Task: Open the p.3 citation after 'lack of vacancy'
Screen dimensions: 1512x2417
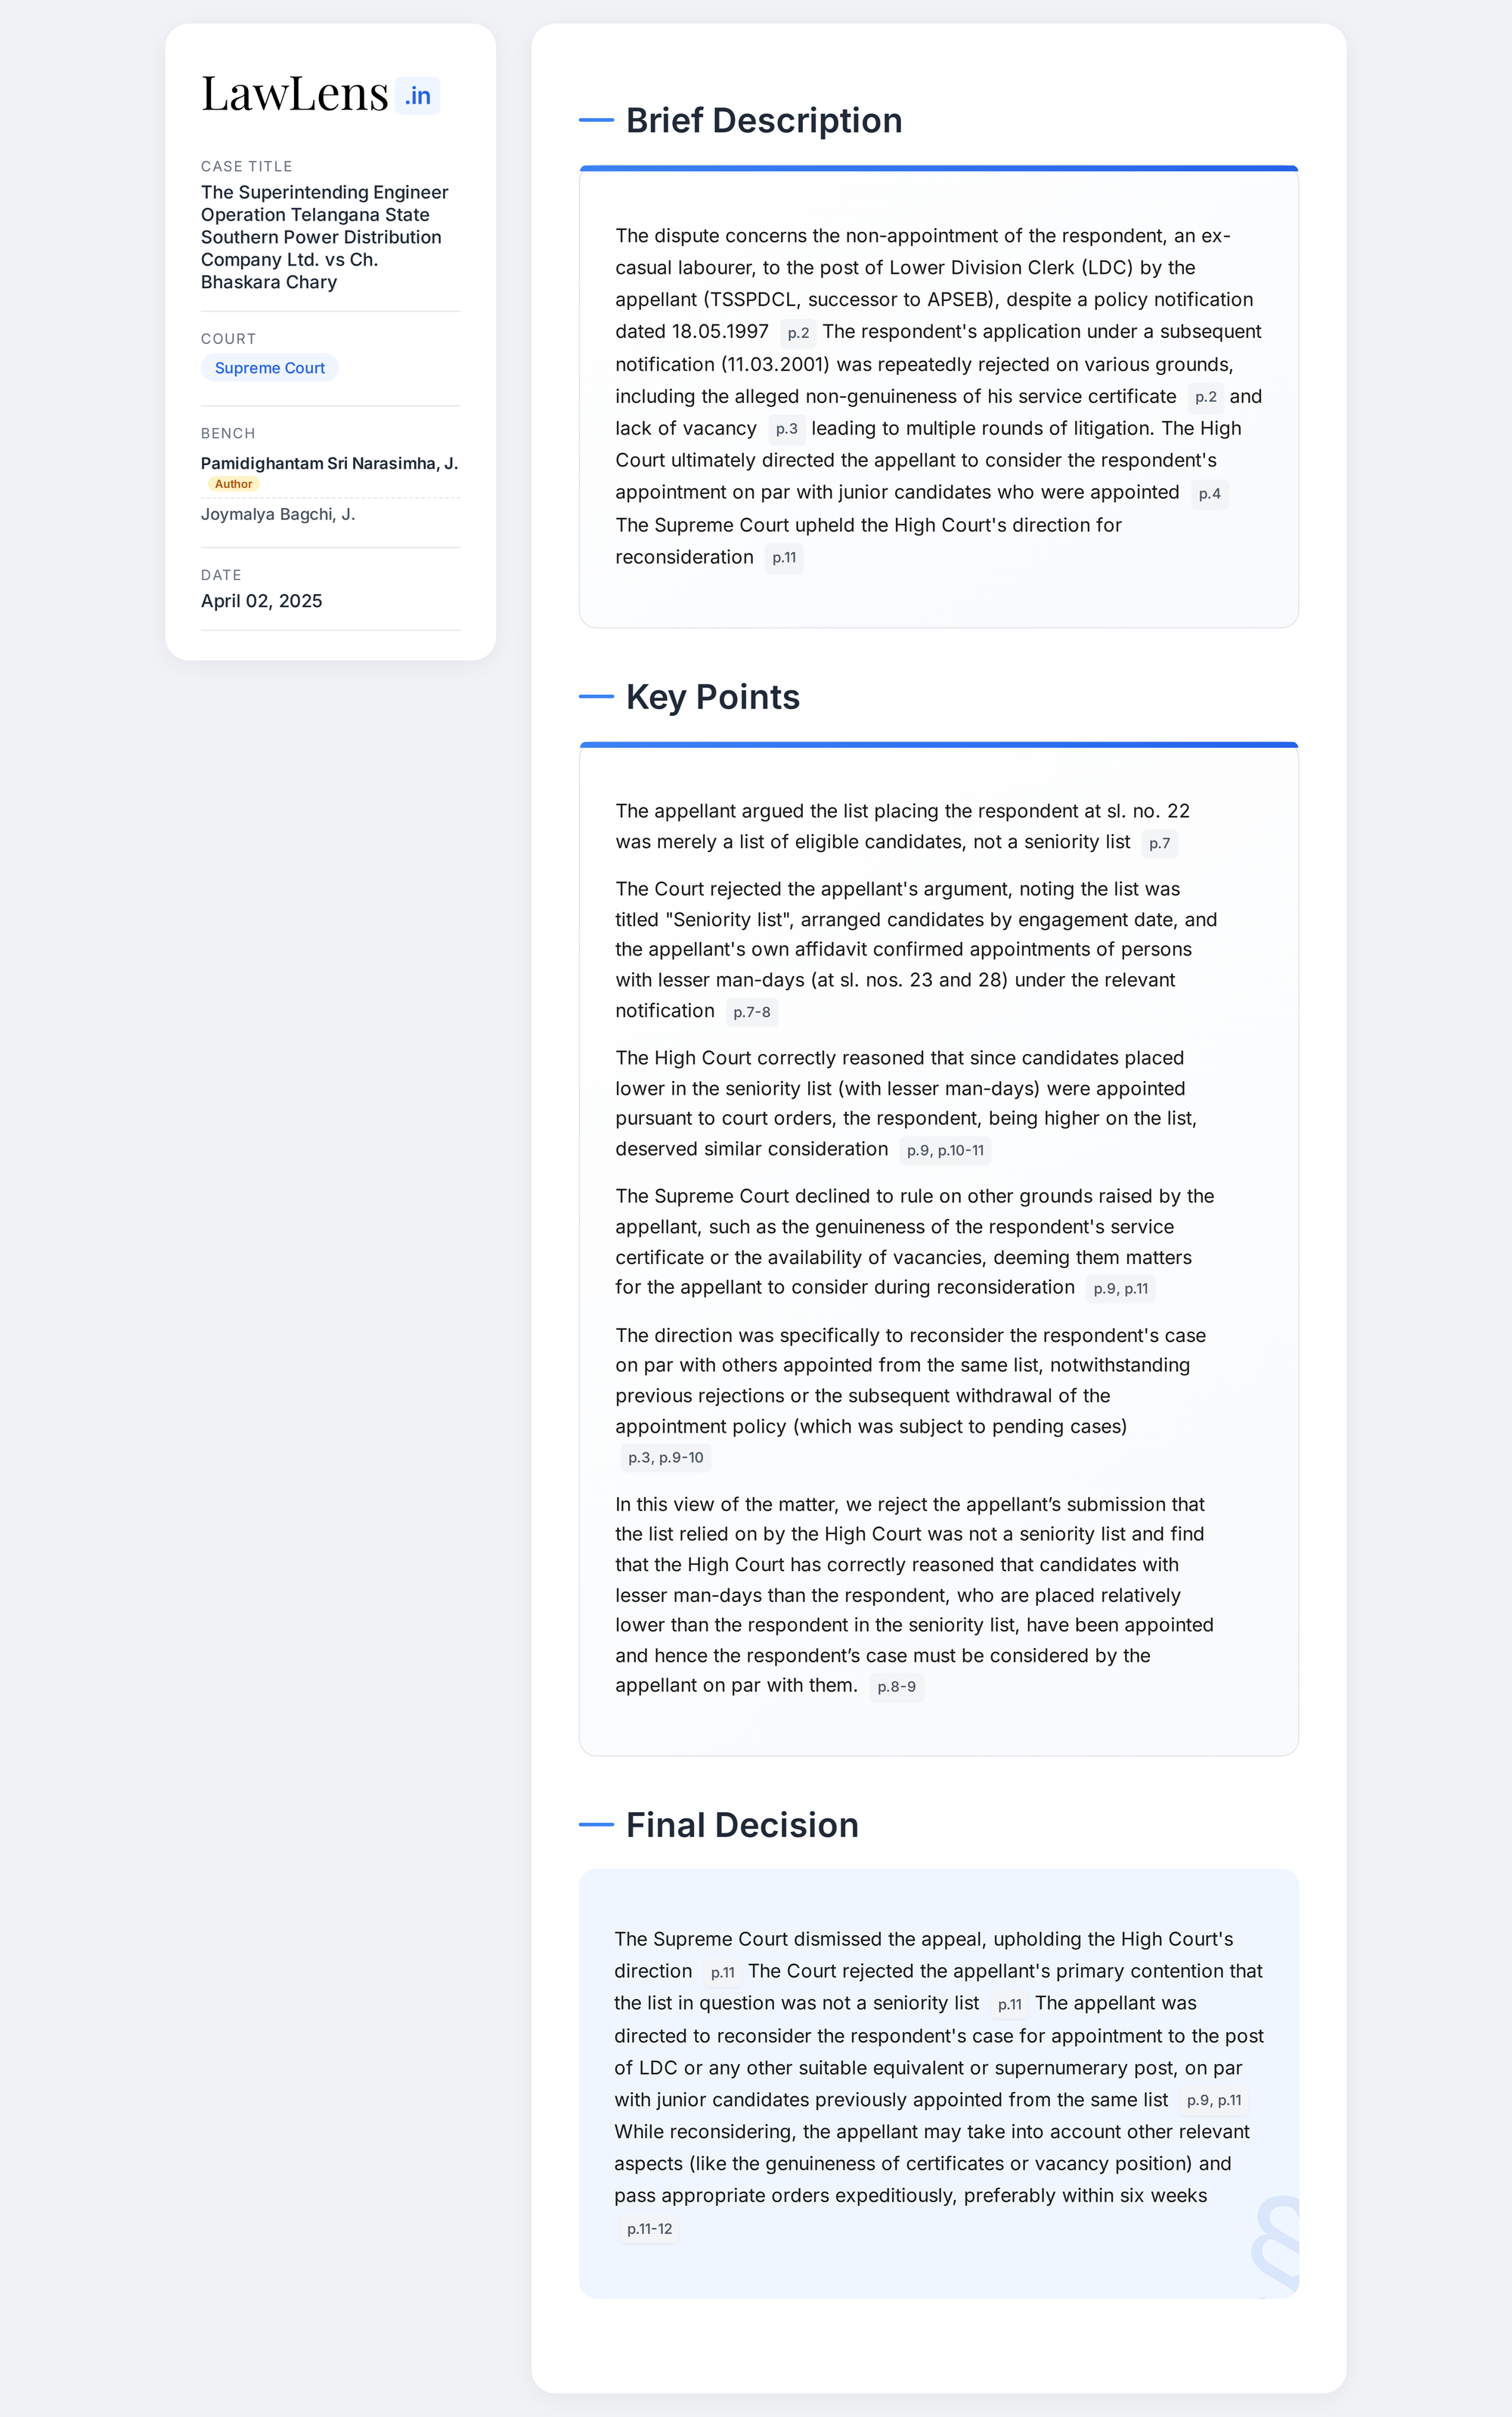Action: click(x=786, y=429)
